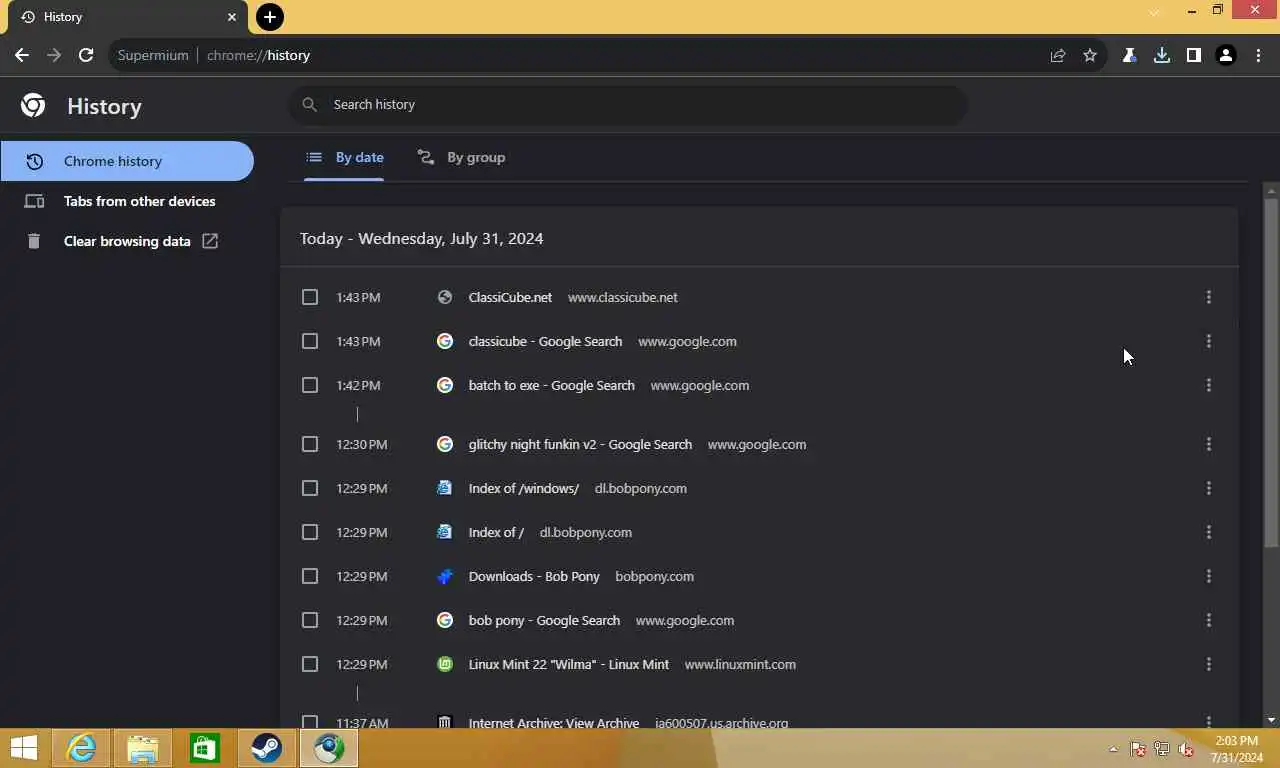Open more actions for batch to exe entry
The width and height of the screenshot is (1280, 768).
click(1208, 385)
